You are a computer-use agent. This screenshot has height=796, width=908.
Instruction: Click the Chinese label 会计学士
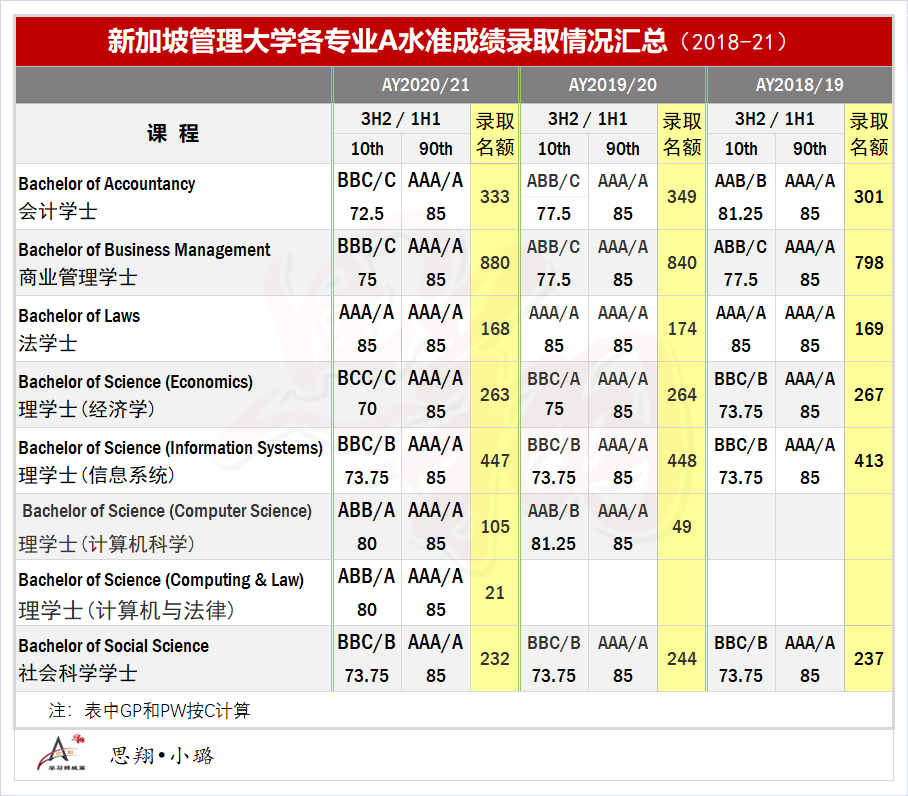point(58,211)
